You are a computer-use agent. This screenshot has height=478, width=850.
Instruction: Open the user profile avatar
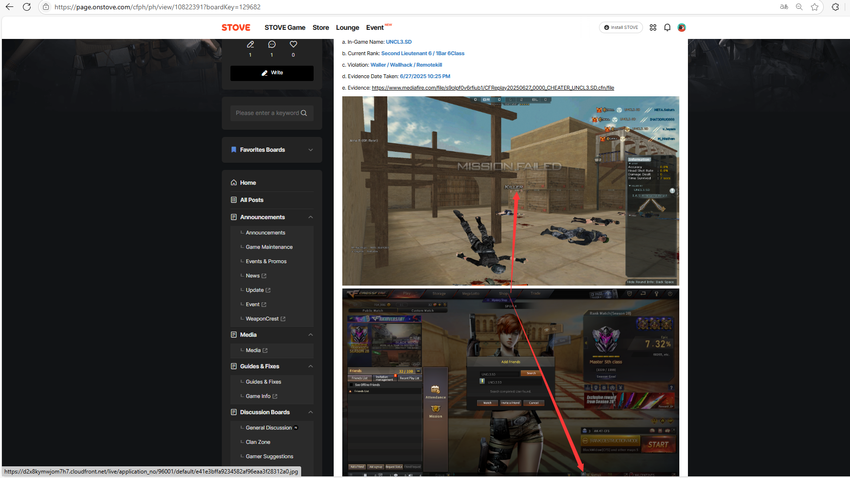pos(681,28)
